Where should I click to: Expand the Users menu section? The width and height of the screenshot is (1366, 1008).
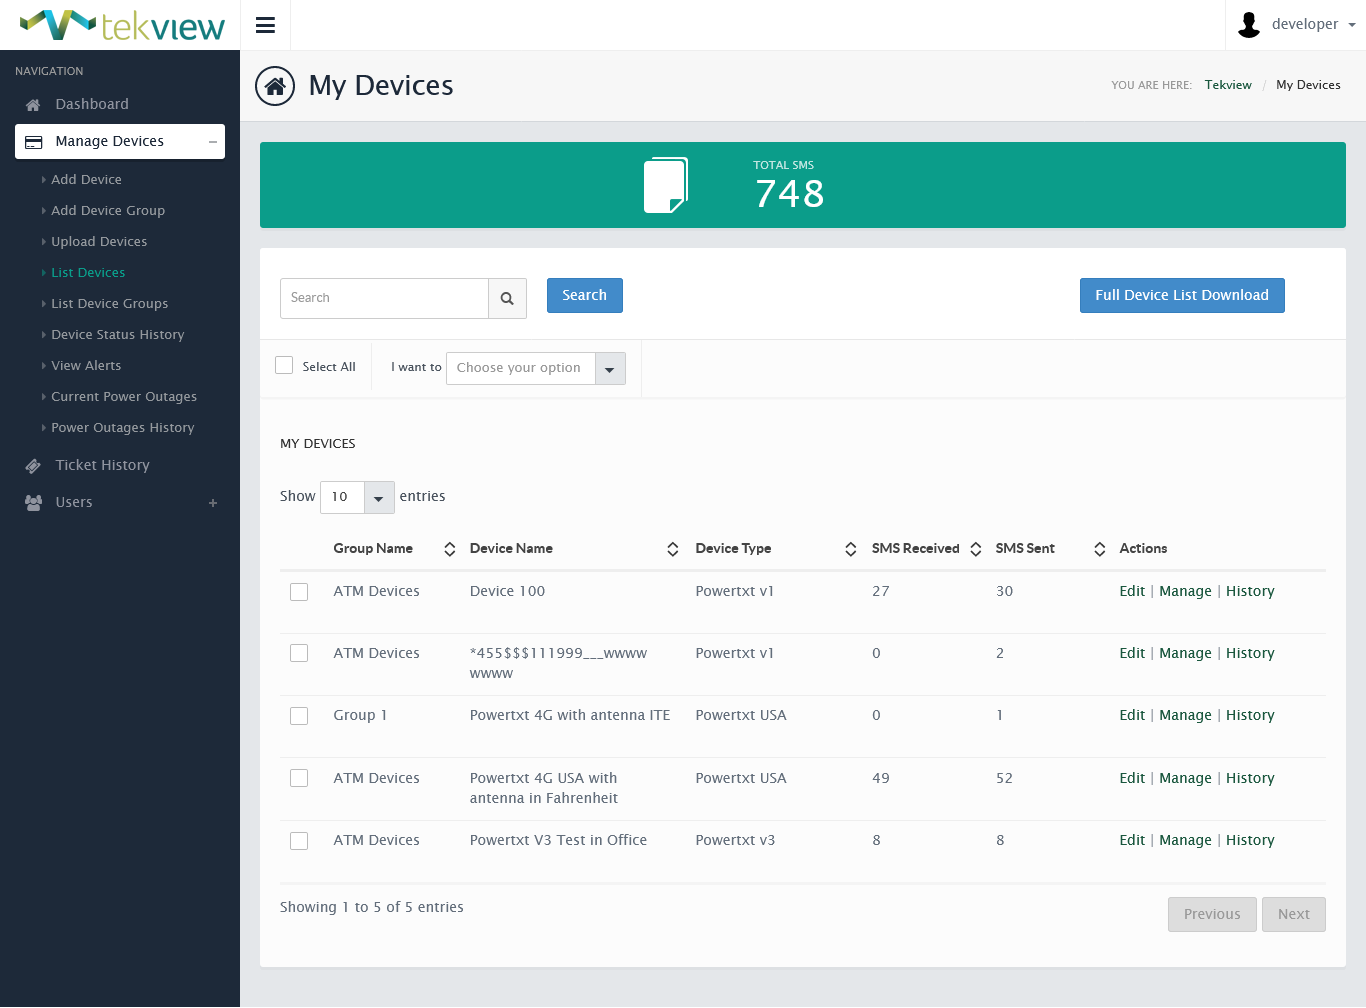pyautogui.click(x=213, y=503)
